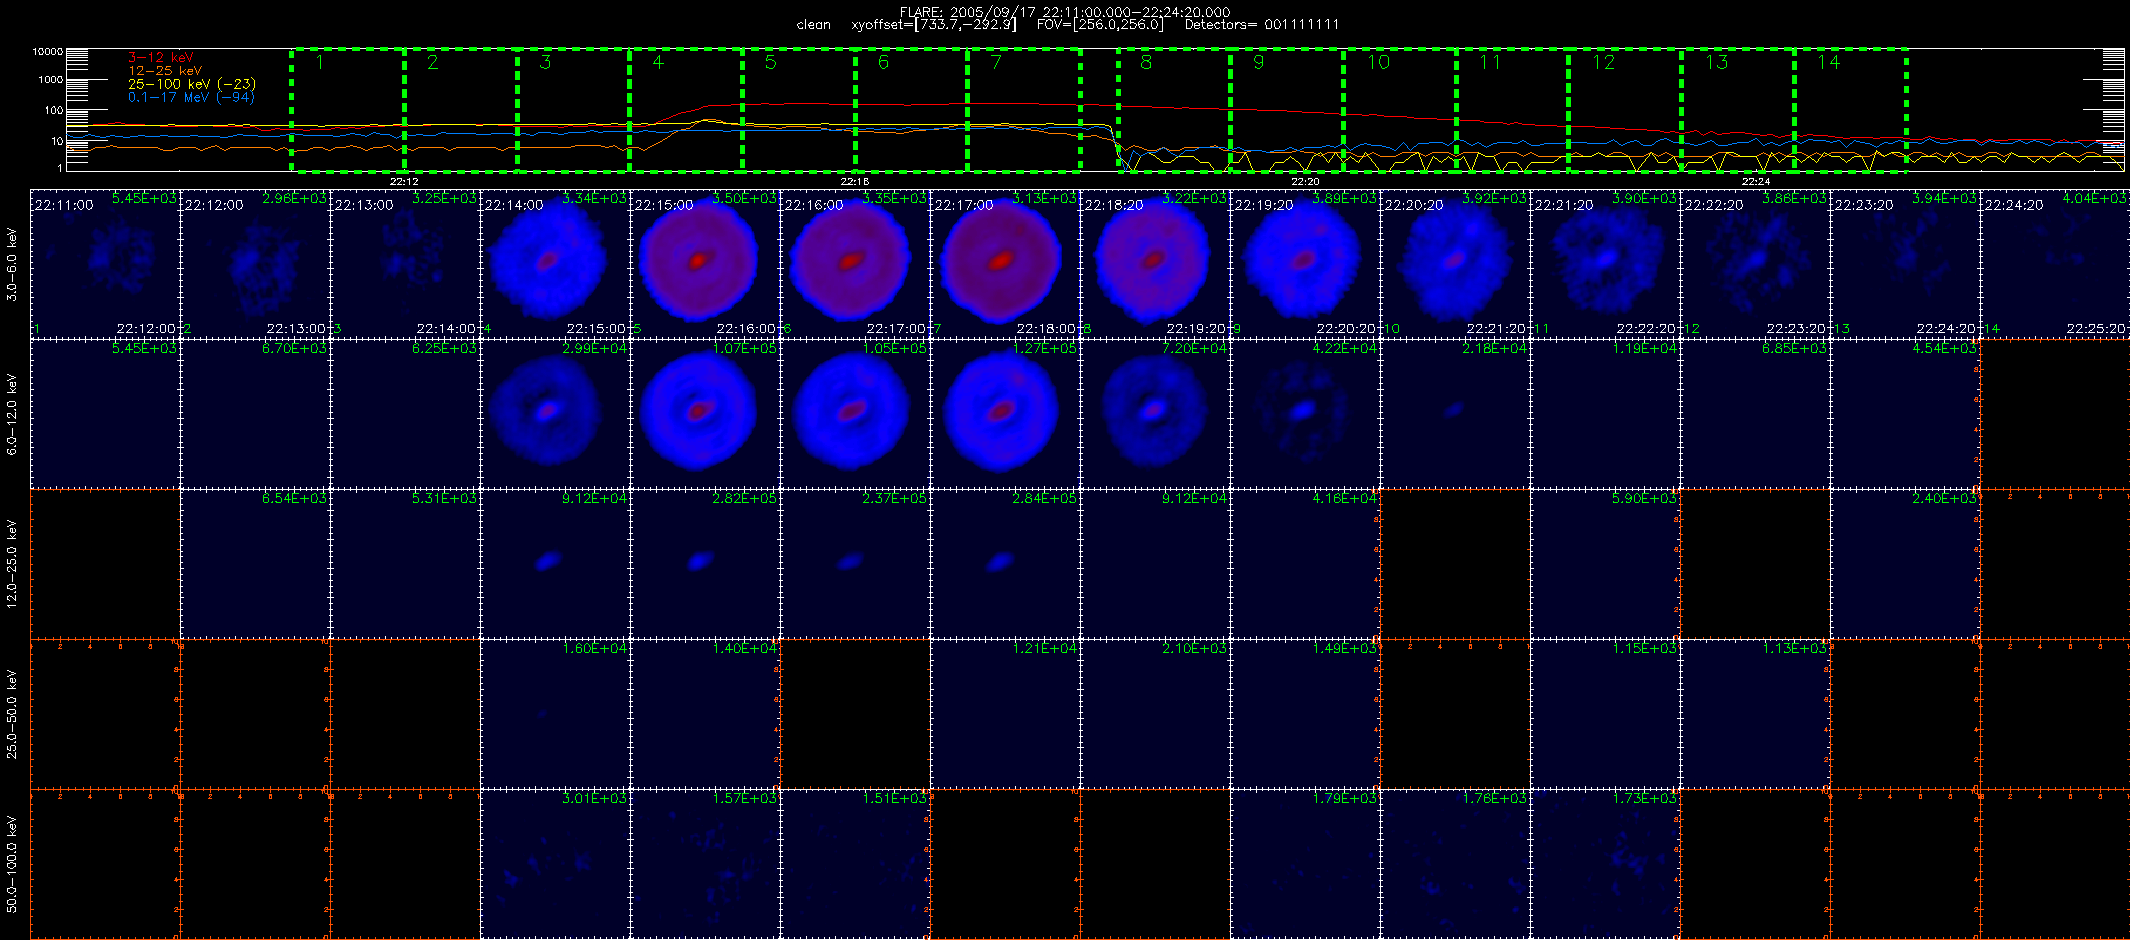Select the 3.0-6.0 keV image starting 22:19:20
2130x940 pixels.
(1305, 264)
